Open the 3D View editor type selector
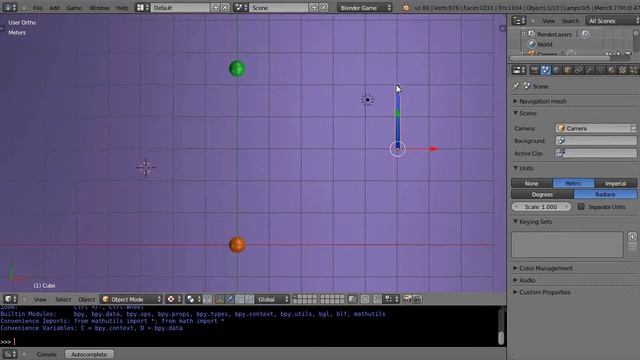The width and height of the screenshot is (640, 360). click(10, 299)
